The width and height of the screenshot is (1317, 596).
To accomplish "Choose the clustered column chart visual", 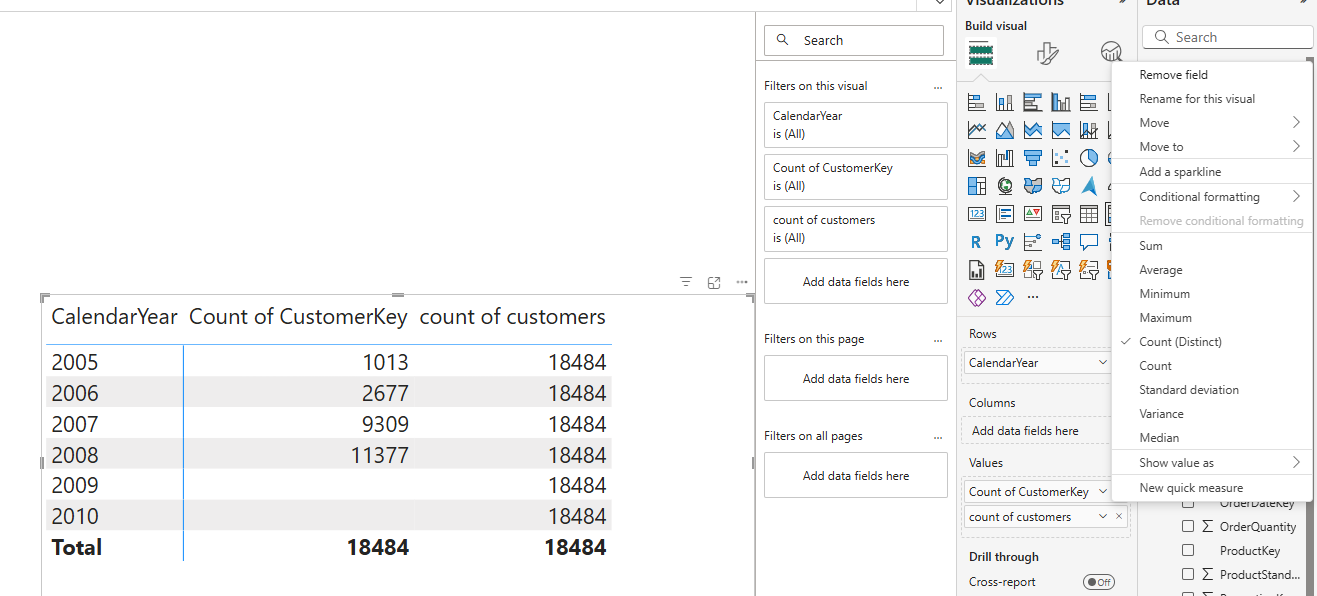I will tap(1061, 102).
